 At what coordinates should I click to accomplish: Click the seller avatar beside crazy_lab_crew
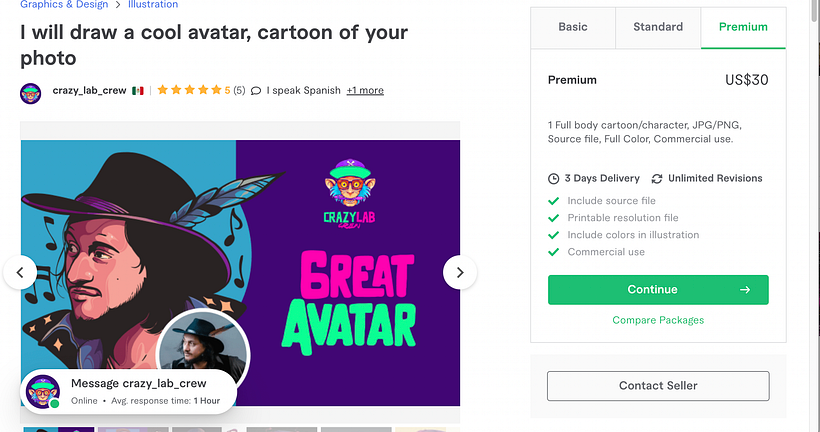tap(31, 93)
